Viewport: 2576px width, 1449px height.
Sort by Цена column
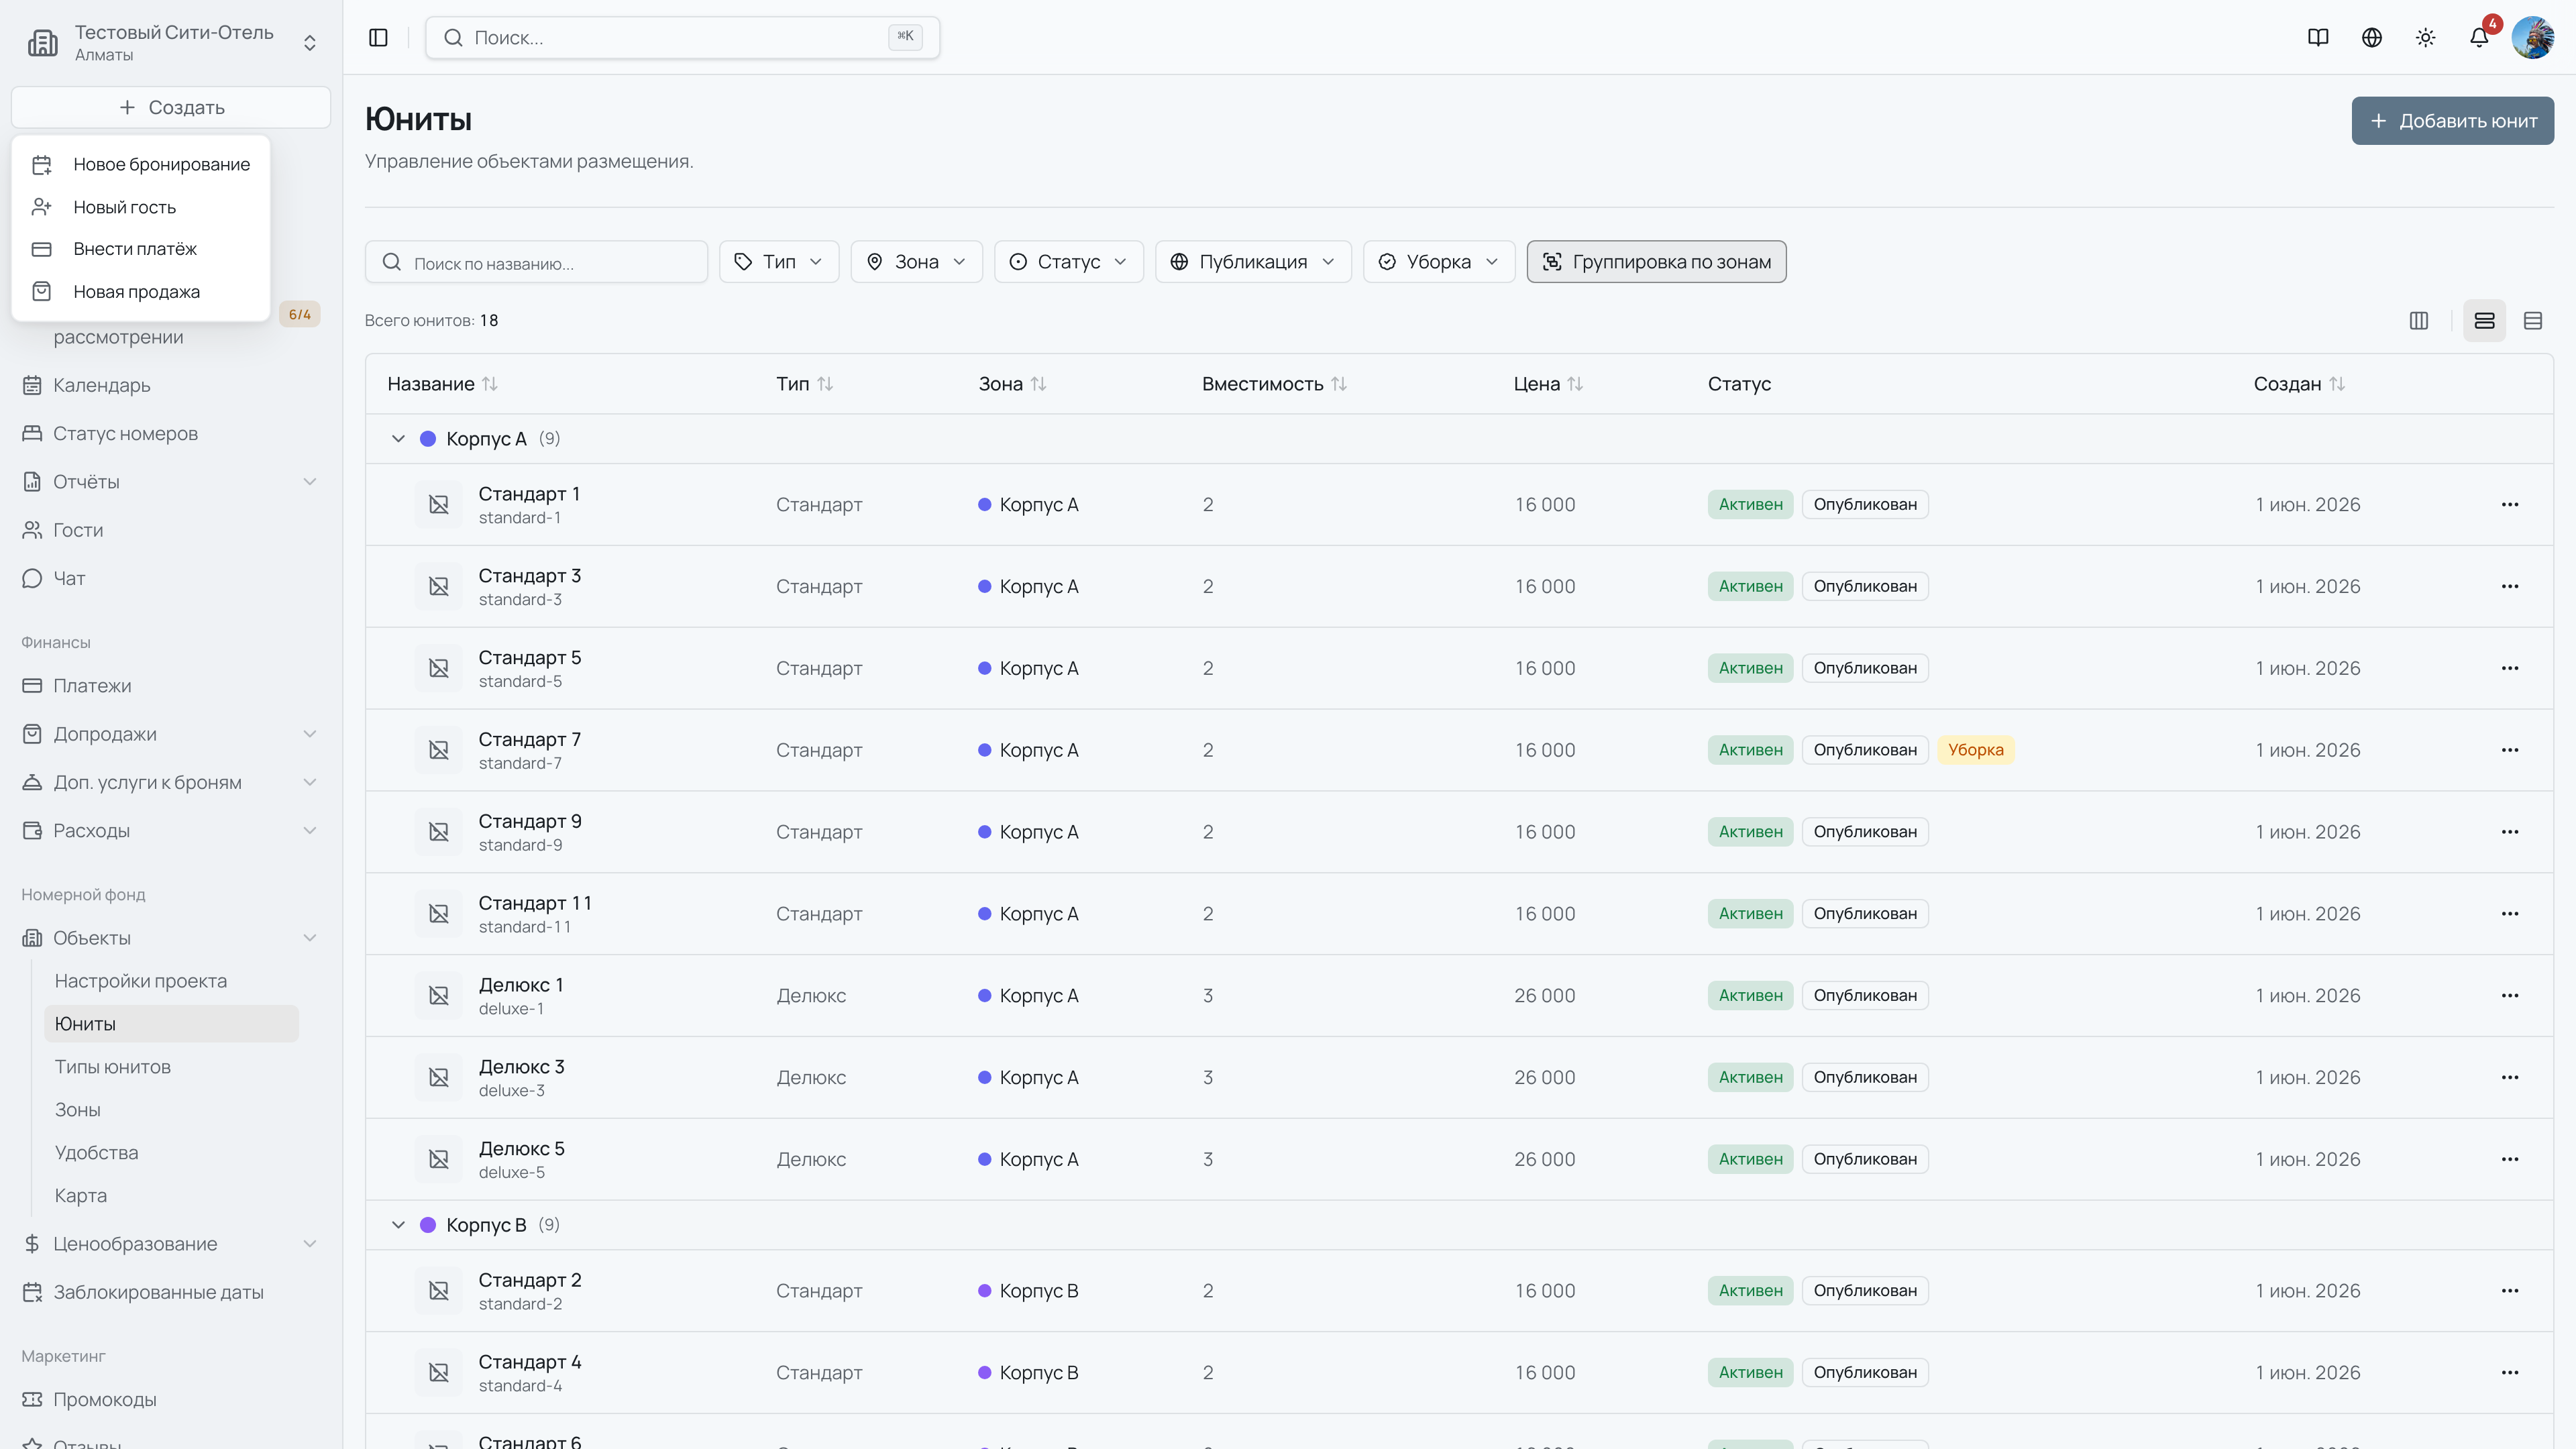[1548, 384]
